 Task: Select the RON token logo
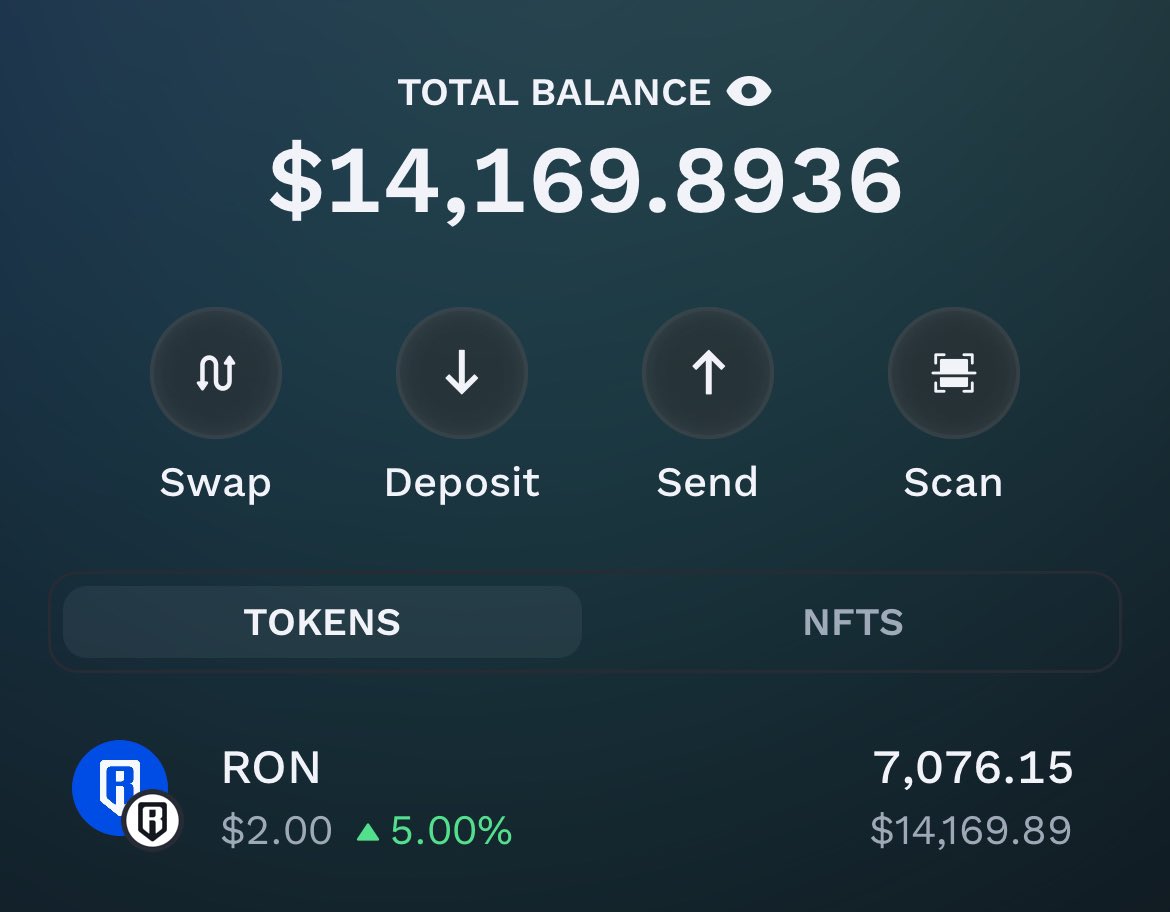[x=119, y=788]
